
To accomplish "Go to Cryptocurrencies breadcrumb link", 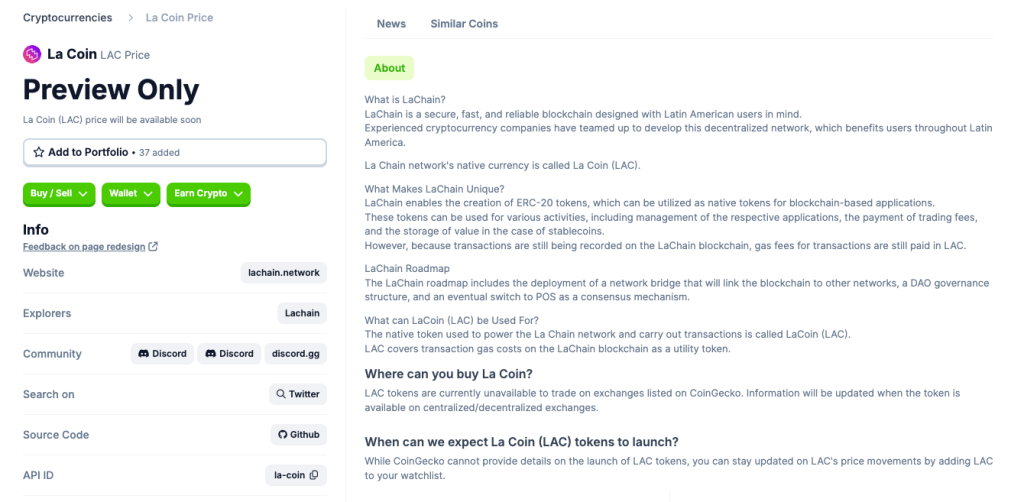I will click(x=67, y=18).
